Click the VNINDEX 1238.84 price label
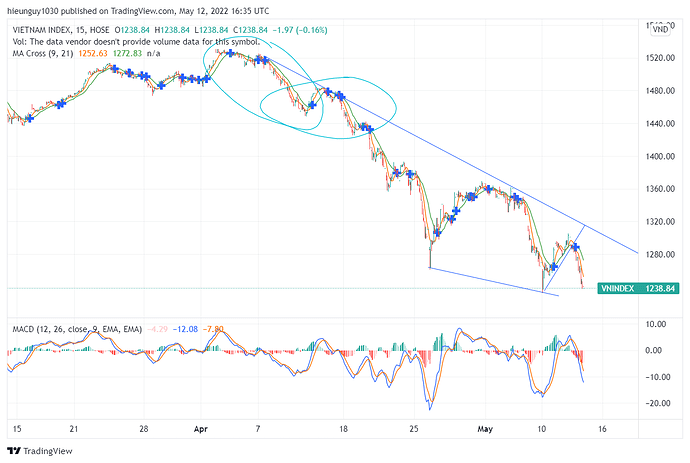Screen dimensions: 690x463 click(x=638, y=288)
